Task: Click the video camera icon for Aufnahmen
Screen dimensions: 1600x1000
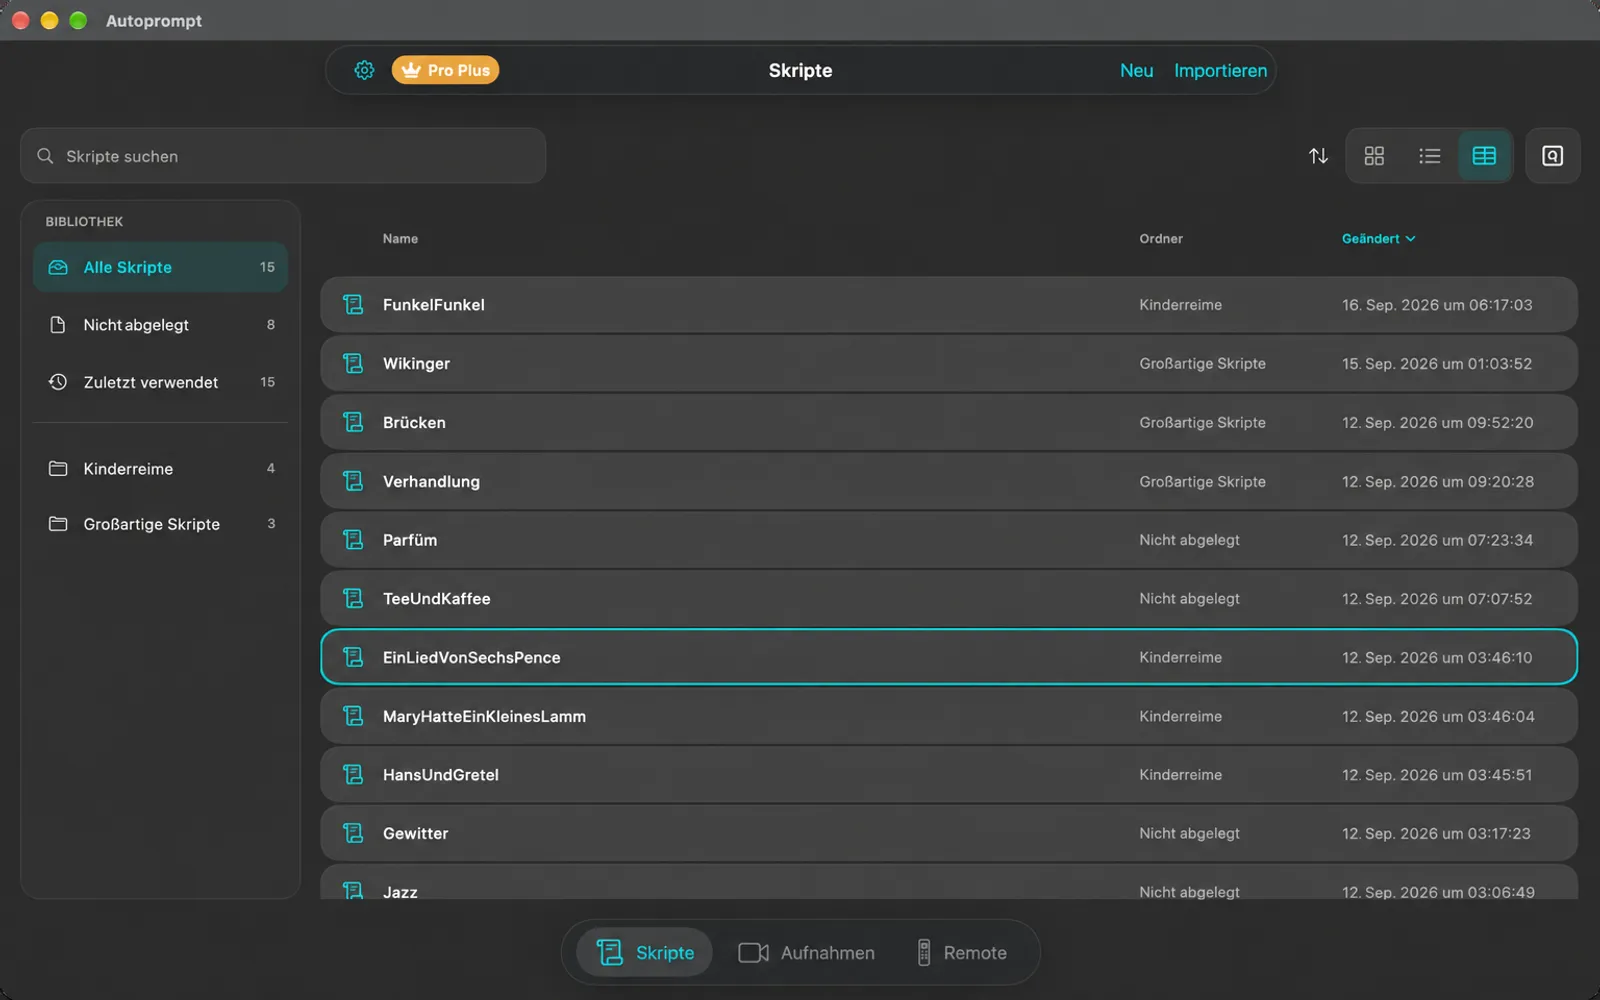Action: (x=753, y=953)
